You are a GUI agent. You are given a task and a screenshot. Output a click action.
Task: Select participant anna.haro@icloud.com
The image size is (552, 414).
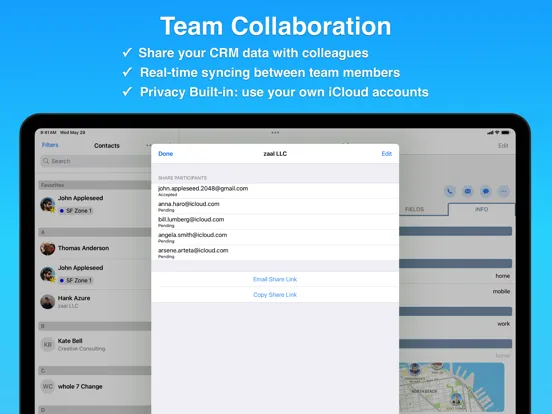pyautogui.click(x=275, y=206)
